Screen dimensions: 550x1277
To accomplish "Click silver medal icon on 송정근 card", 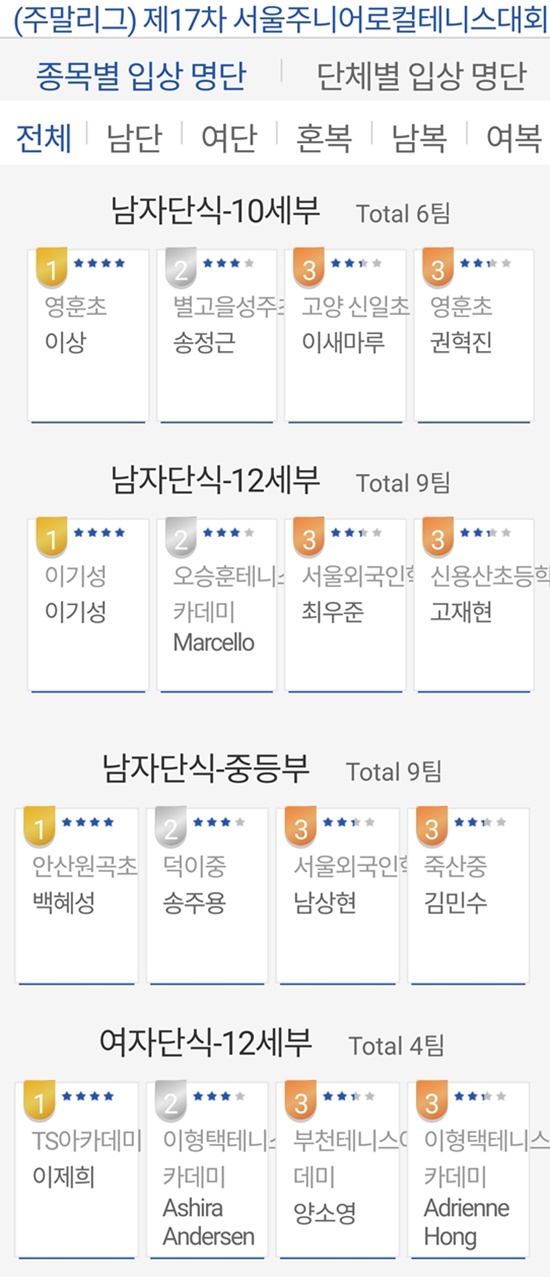I will pyautogui.click(x=179, y=267).
